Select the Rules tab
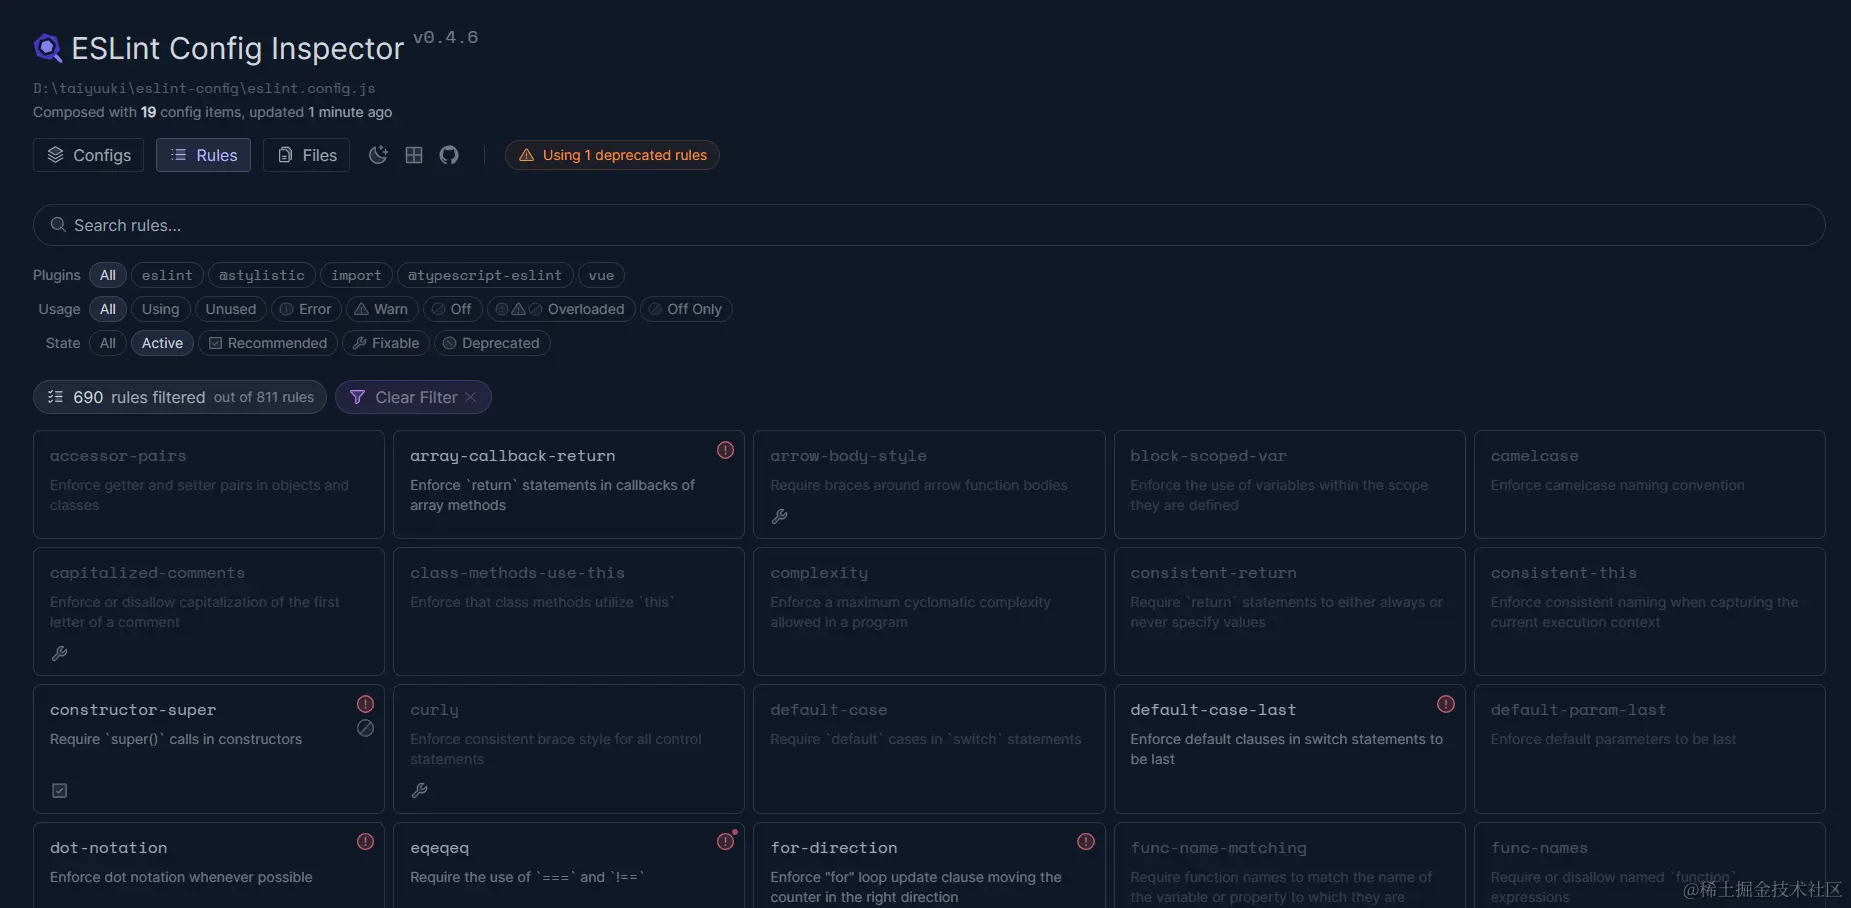 (203, 155)
